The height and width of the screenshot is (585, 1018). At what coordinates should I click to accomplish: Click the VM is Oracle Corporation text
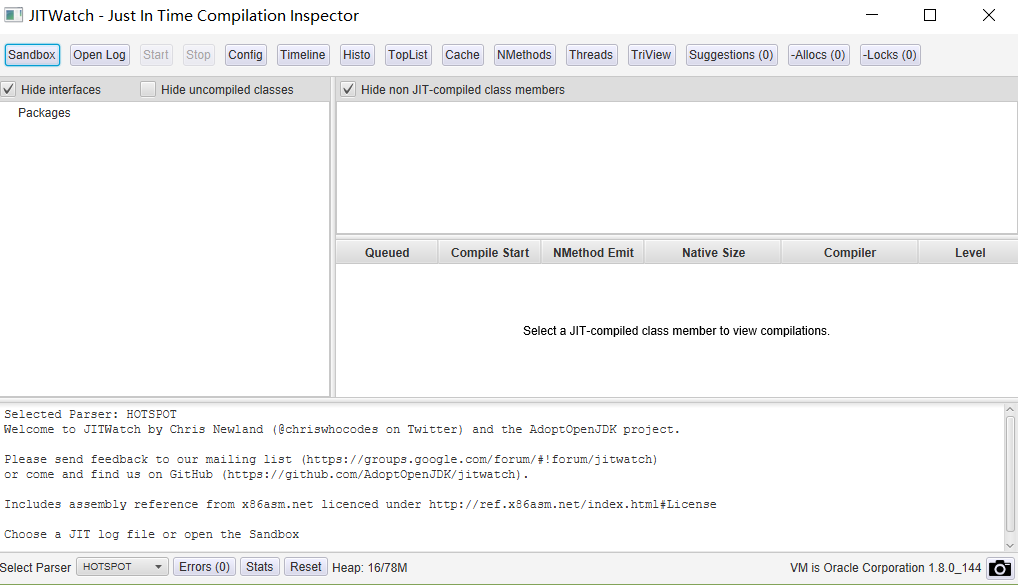pyautogui.click(x=885, y=568)
